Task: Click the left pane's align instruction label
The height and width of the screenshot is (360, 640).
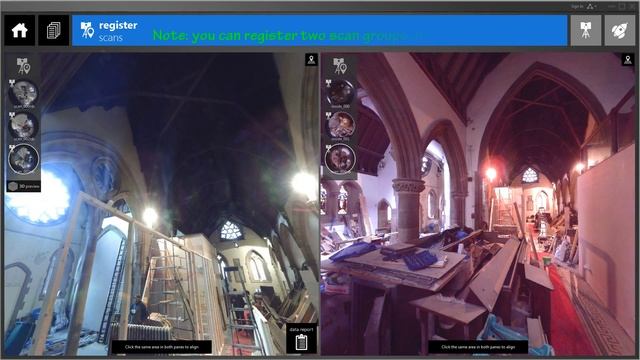Action: [x=162, y=347]
